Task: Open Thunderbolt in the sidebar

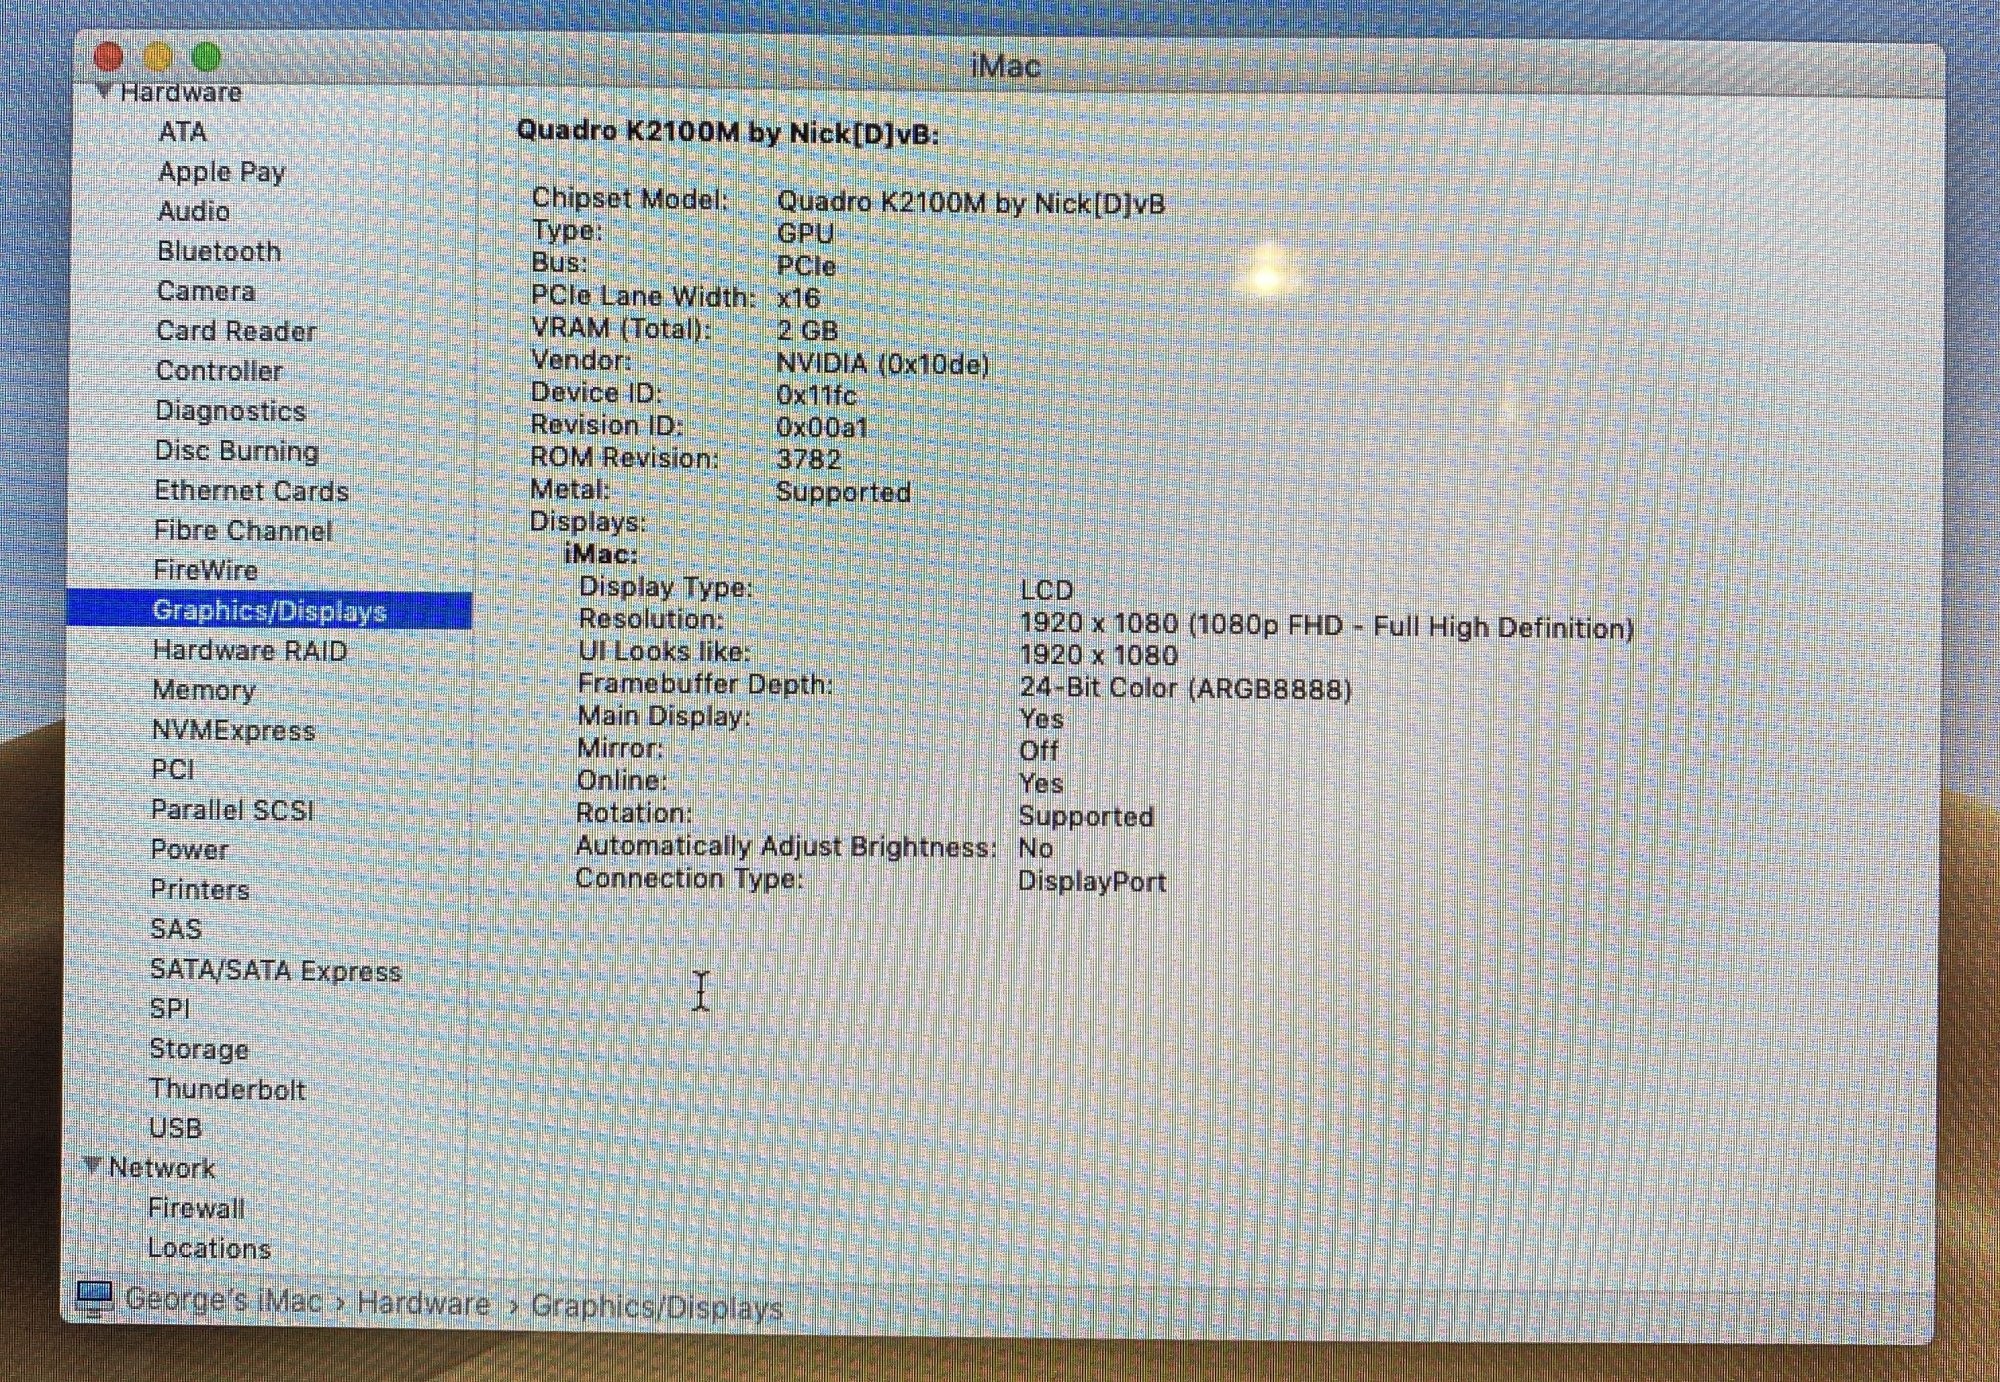Action: click(227, 1089)
